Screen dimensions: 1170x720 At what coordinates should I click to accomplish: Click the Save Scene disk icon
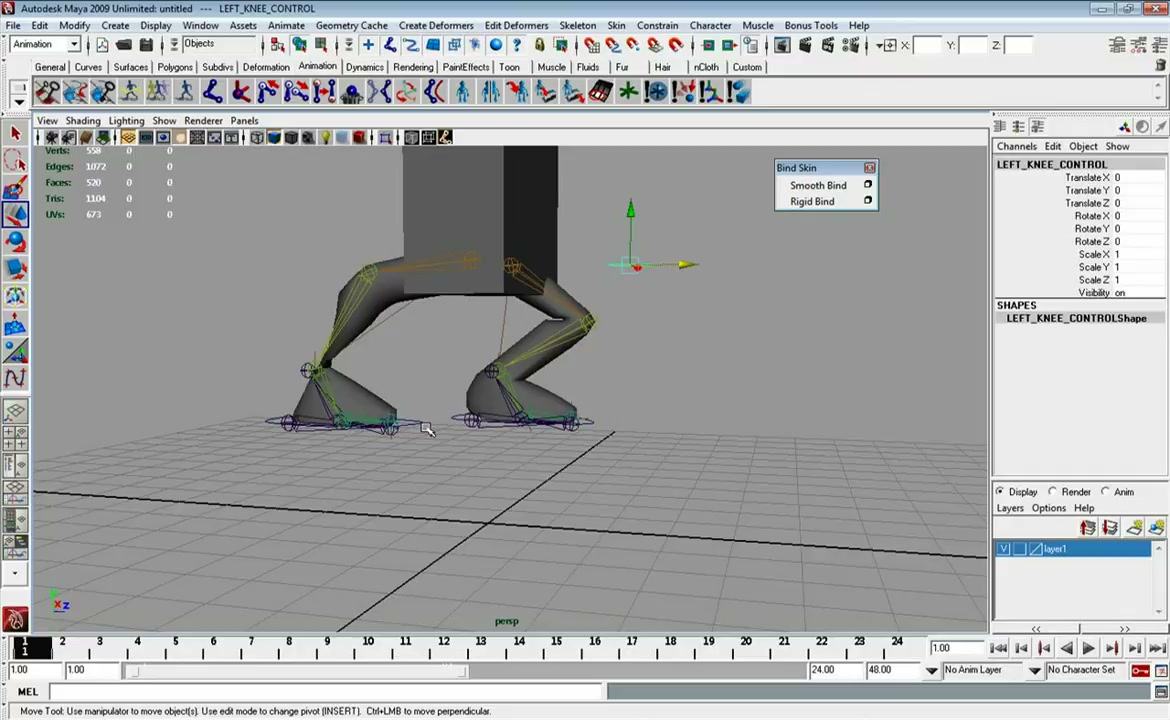[146, 46]
